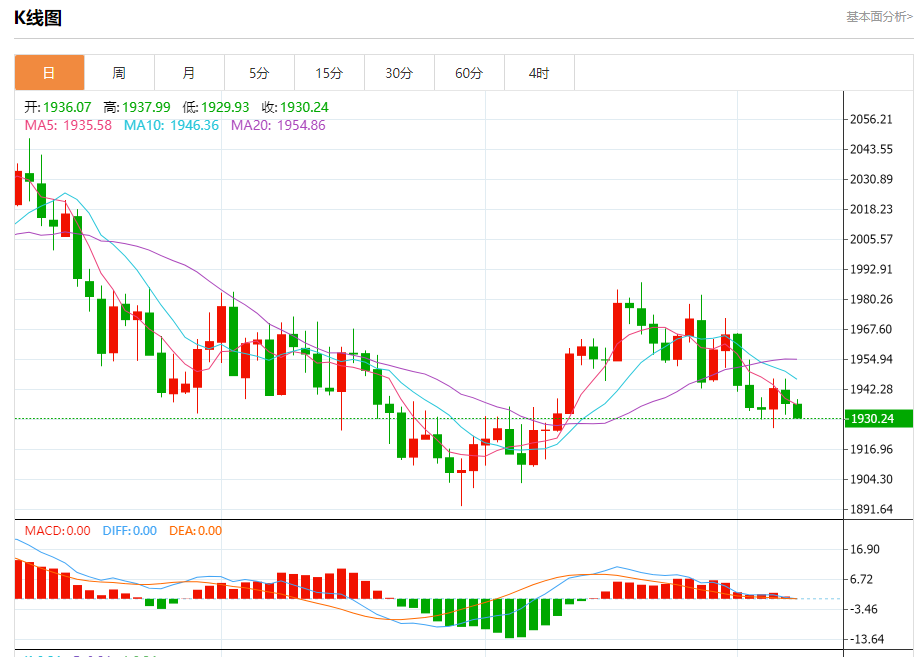
Task: Select the 日 daily chart tab
Action: [49, 73]
